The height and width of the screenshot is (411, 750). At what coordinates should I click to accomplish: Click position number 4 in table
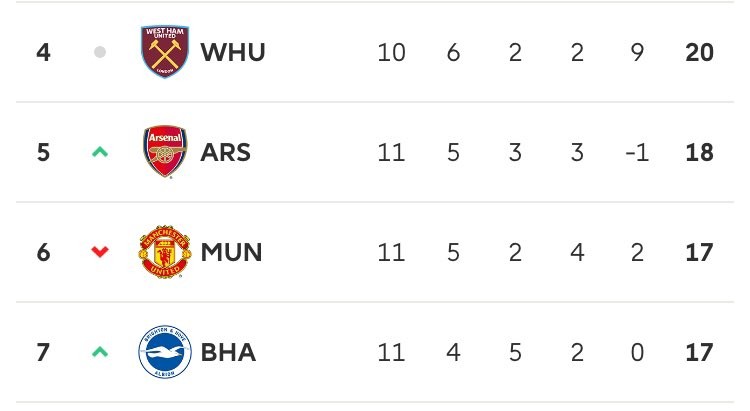pyautogui.click(x=43, y=52)
